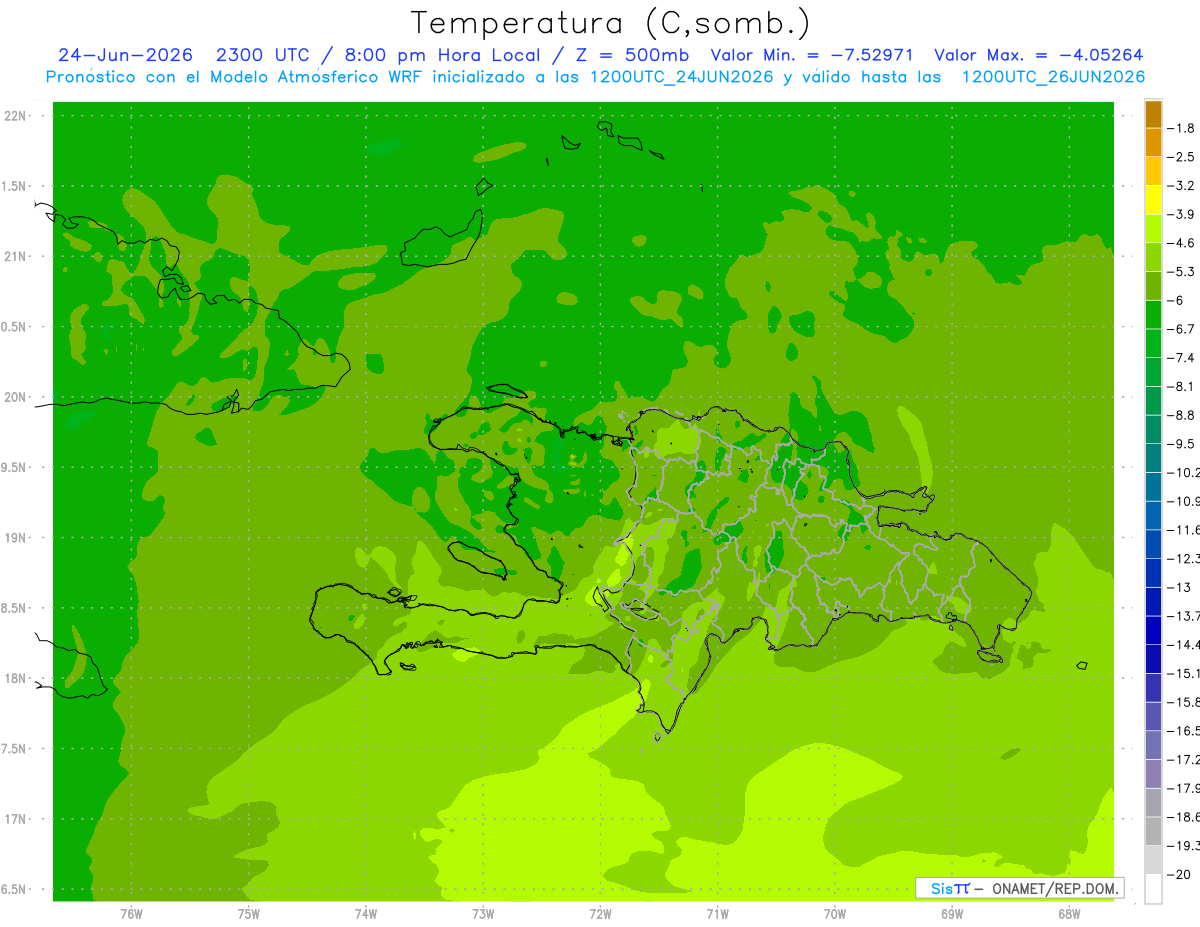Click the '2300 UTC' time label
Viewport: 1200px width, 927px height.
pos(263,55)
